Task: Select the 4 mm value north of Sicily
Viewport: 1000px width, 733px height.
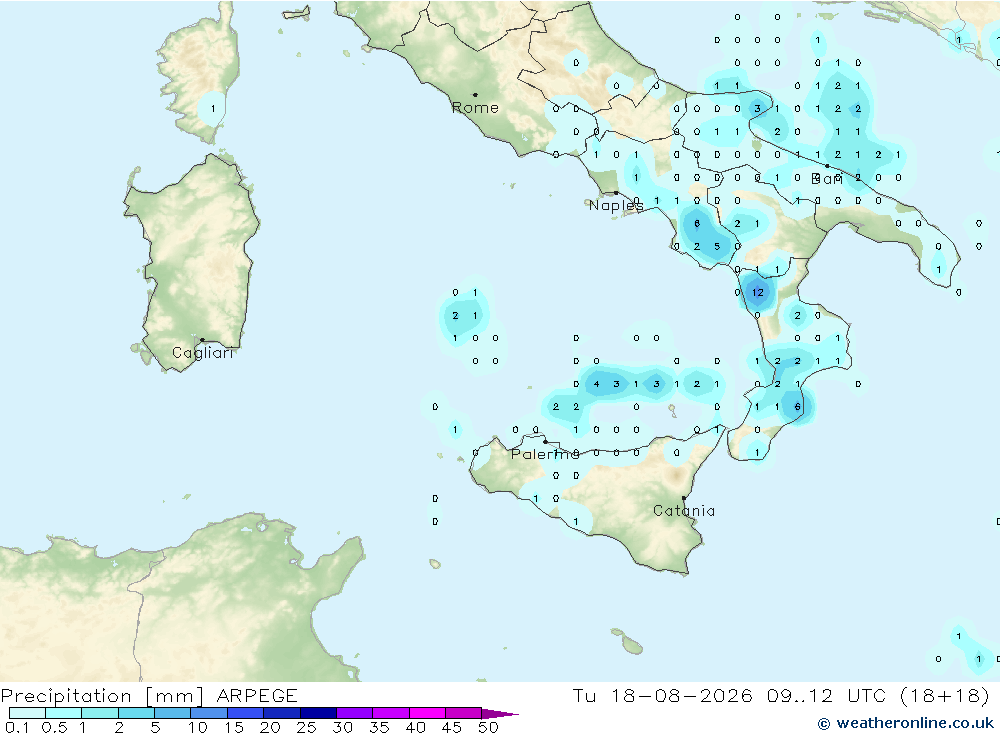Action: (596, 384)
